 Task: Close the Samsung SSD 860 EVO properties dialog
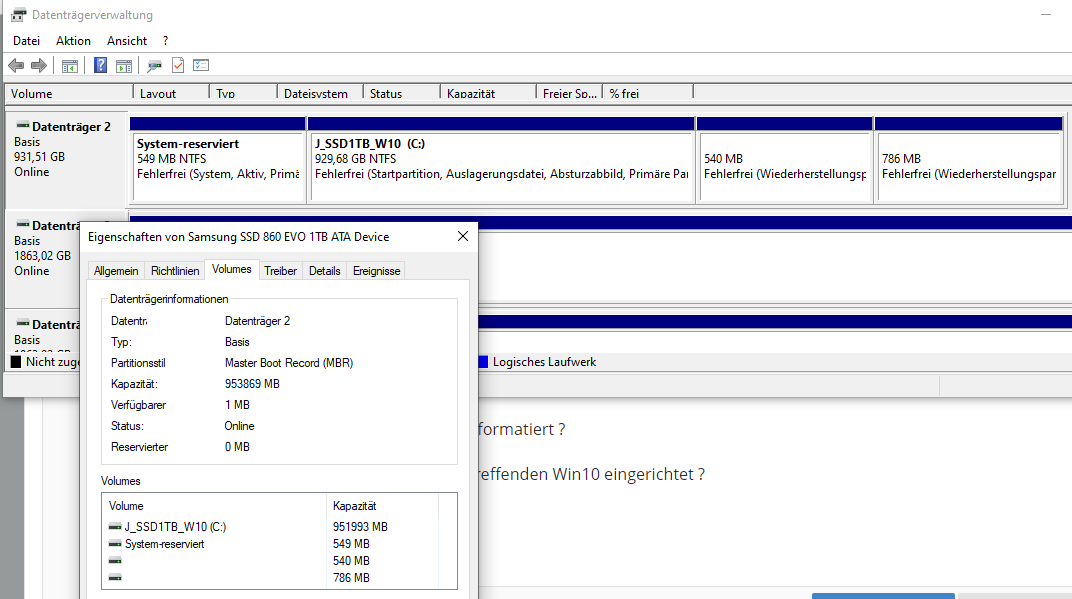pyautogui.click(x=463, y=236)
